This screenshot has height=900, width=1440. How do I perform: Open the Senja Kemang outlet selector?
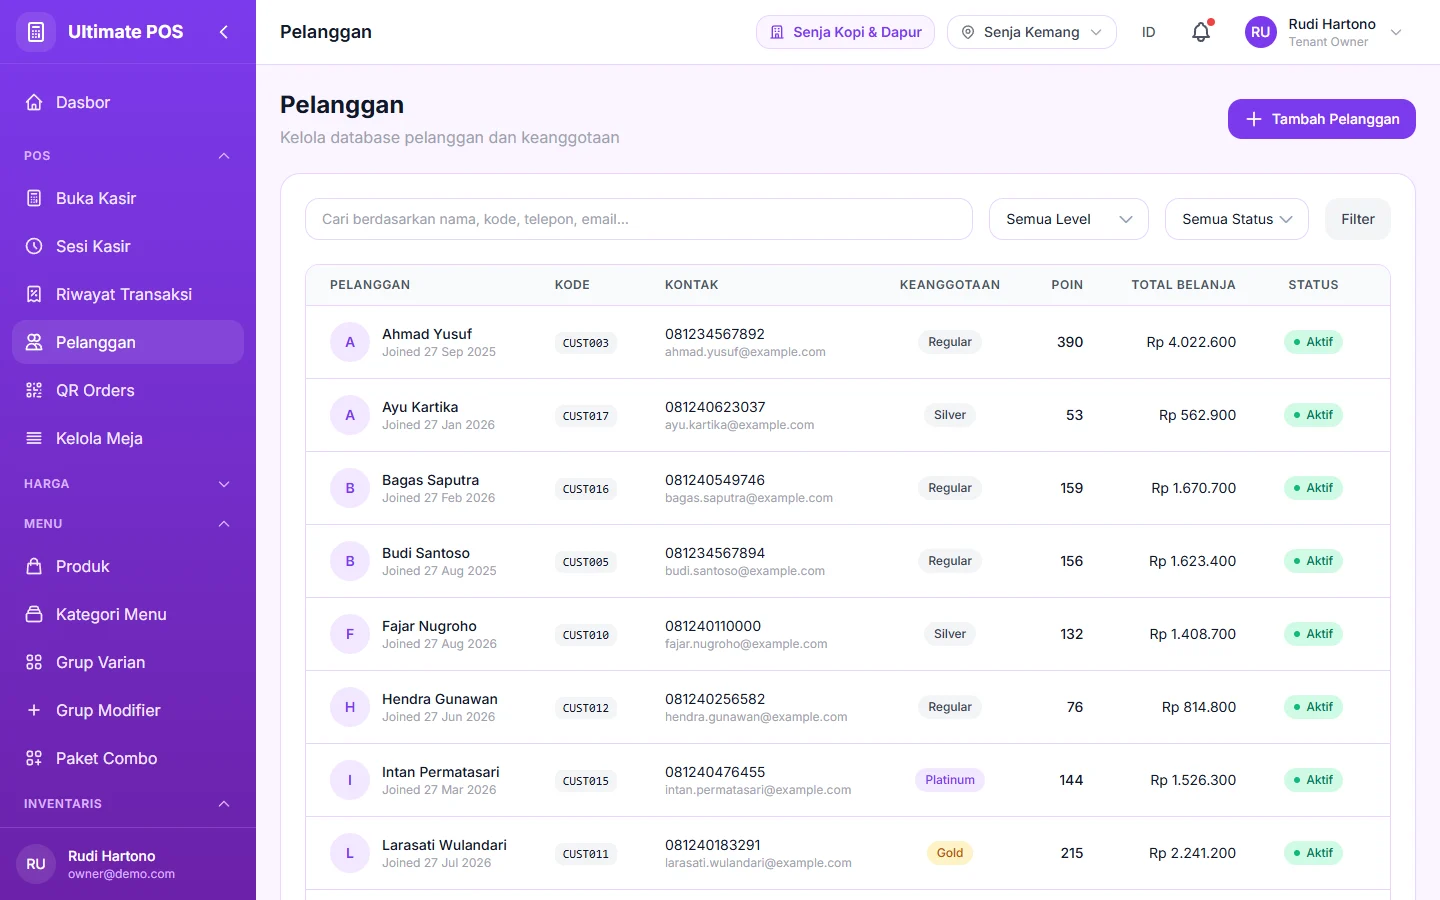[x=1031, y=32]
